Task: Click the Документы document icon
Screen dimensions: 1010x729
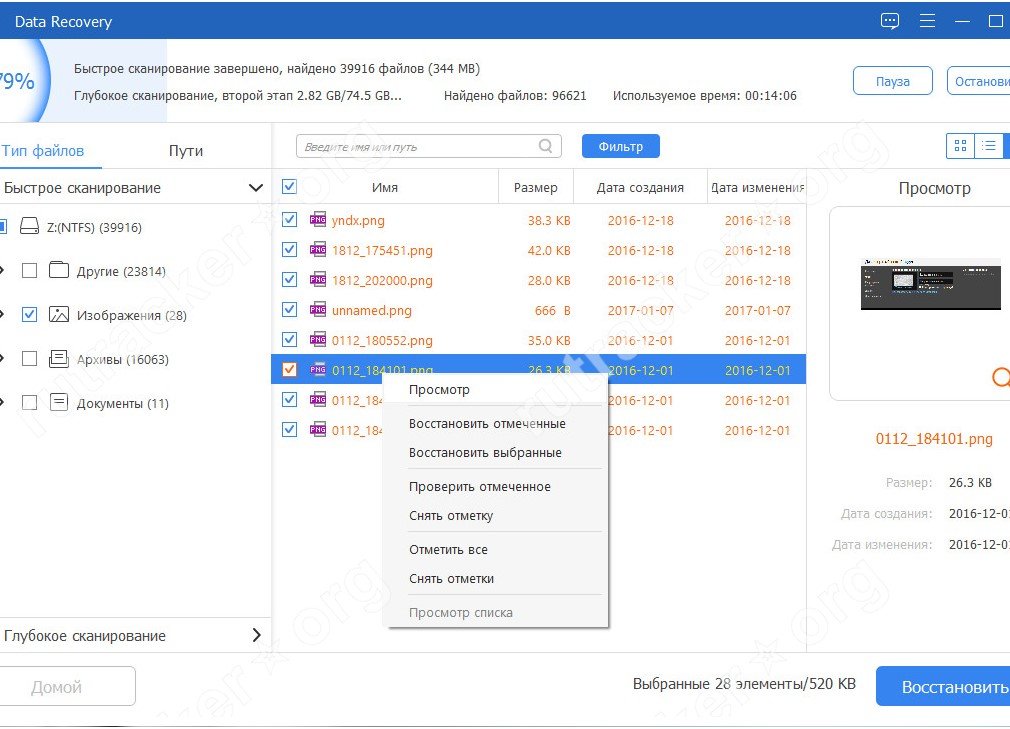Action: [x=59, y=402]
